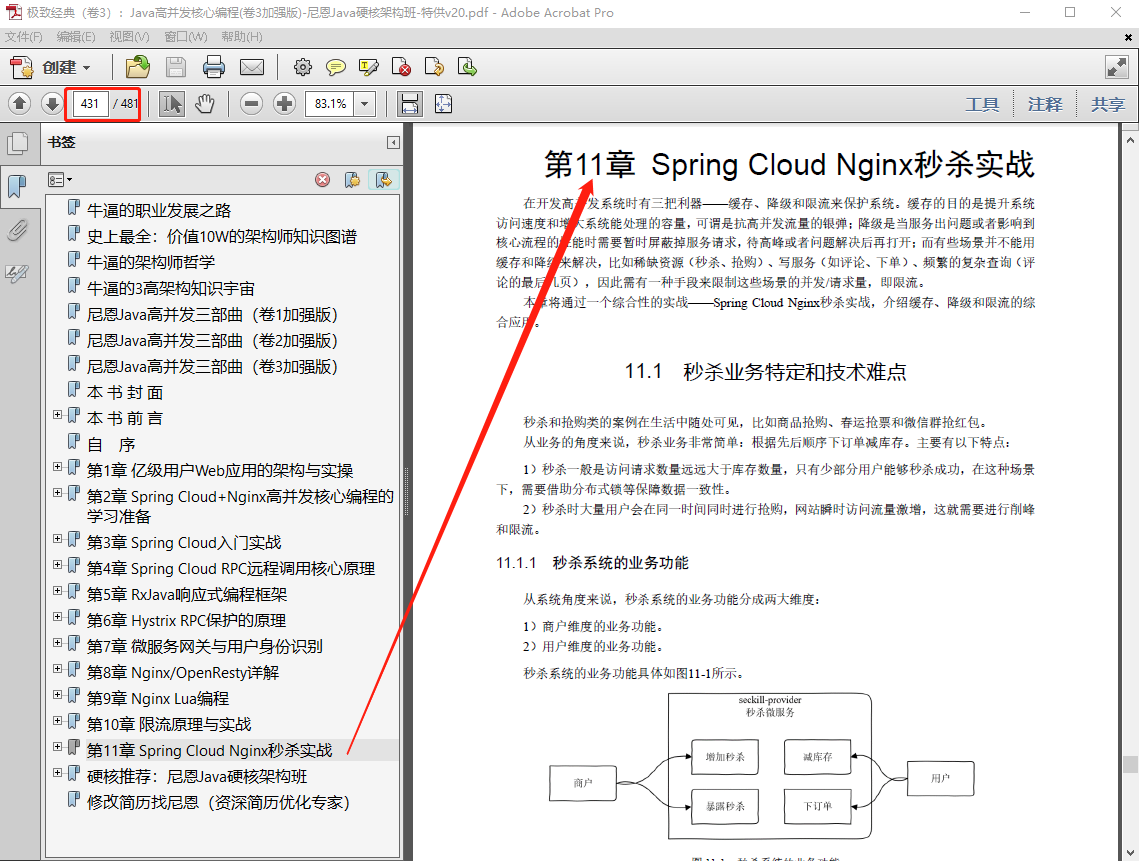This screenshot has height=861, width=1139.
Task: Toggle read mode icon in the toolbar
Action: pos(1116,68)
